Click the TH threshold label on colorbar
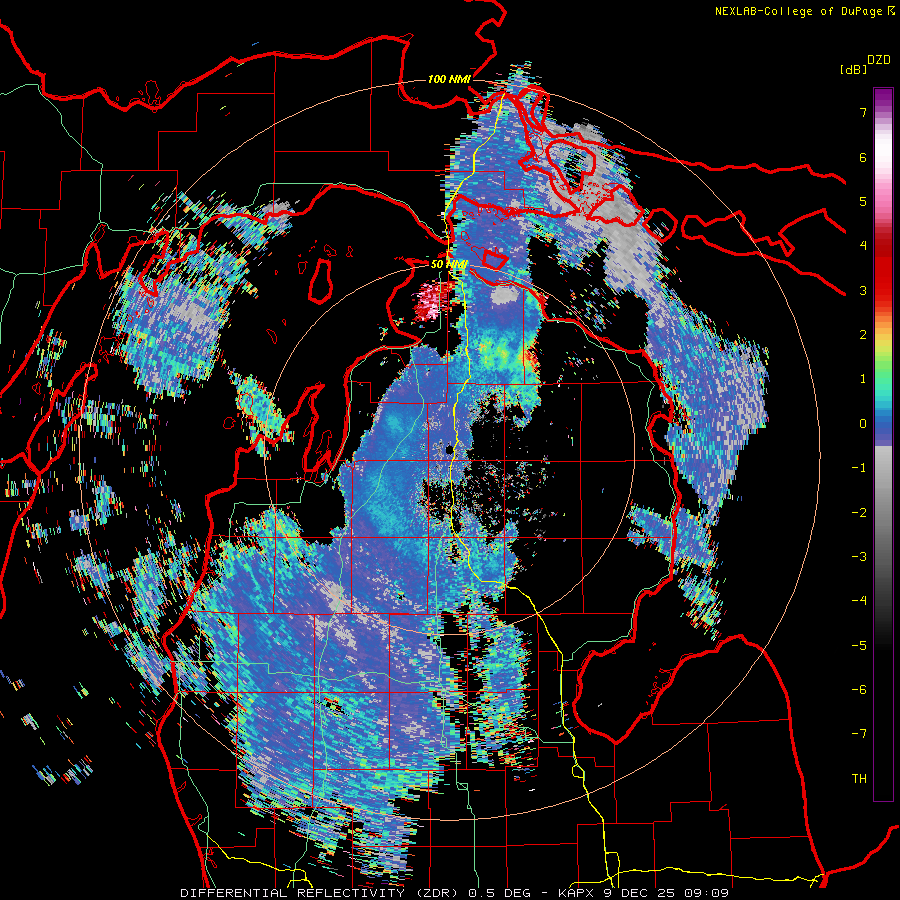This screenshot has width=900, height=900. [859, 779]
